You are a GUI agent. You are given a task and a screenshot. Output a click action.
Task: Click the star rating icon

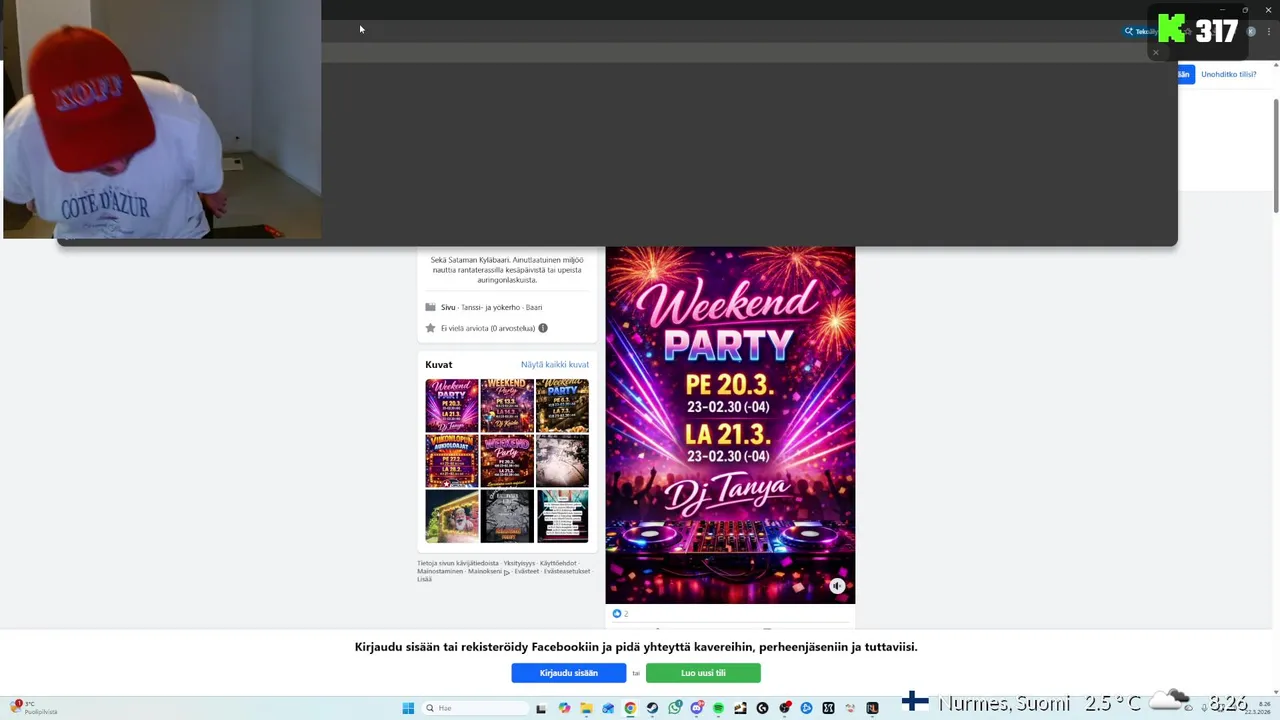coord(430,328)
